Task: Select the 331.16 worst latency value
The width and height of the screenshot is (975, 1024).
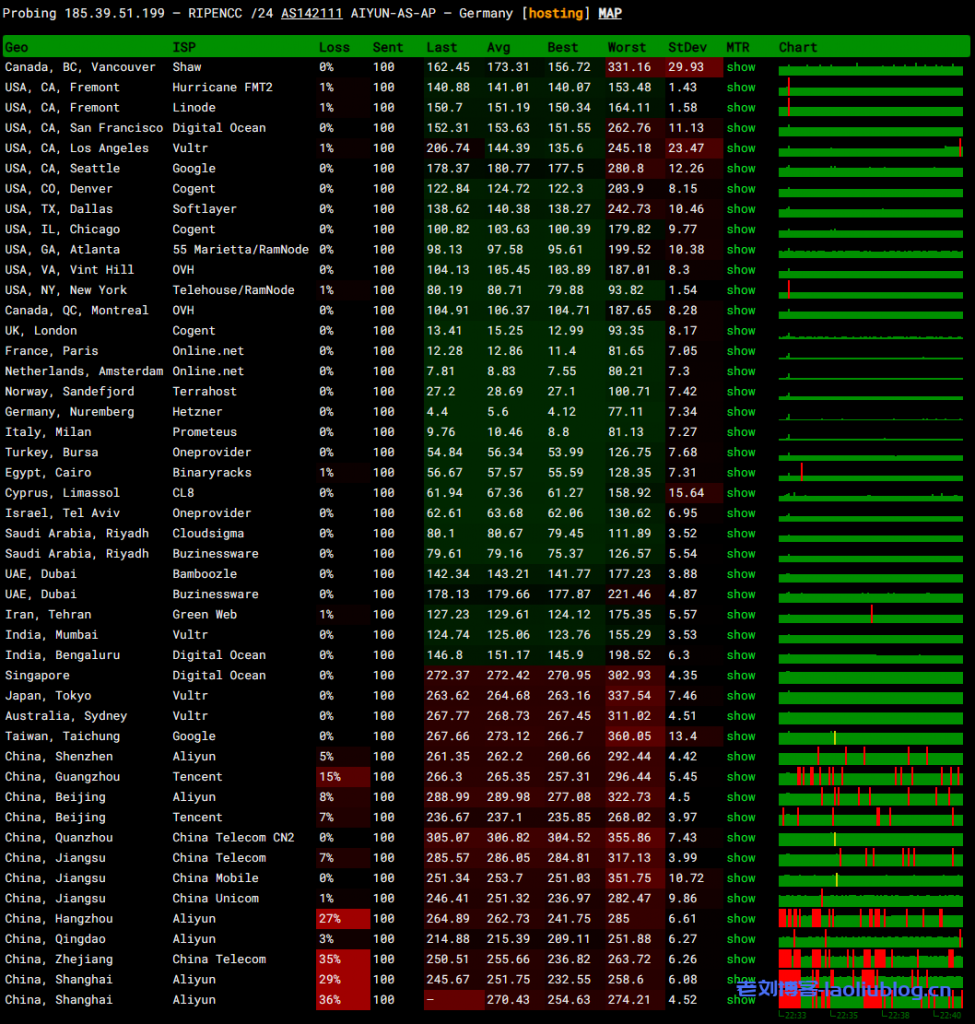Action: (x=629, y=67)
